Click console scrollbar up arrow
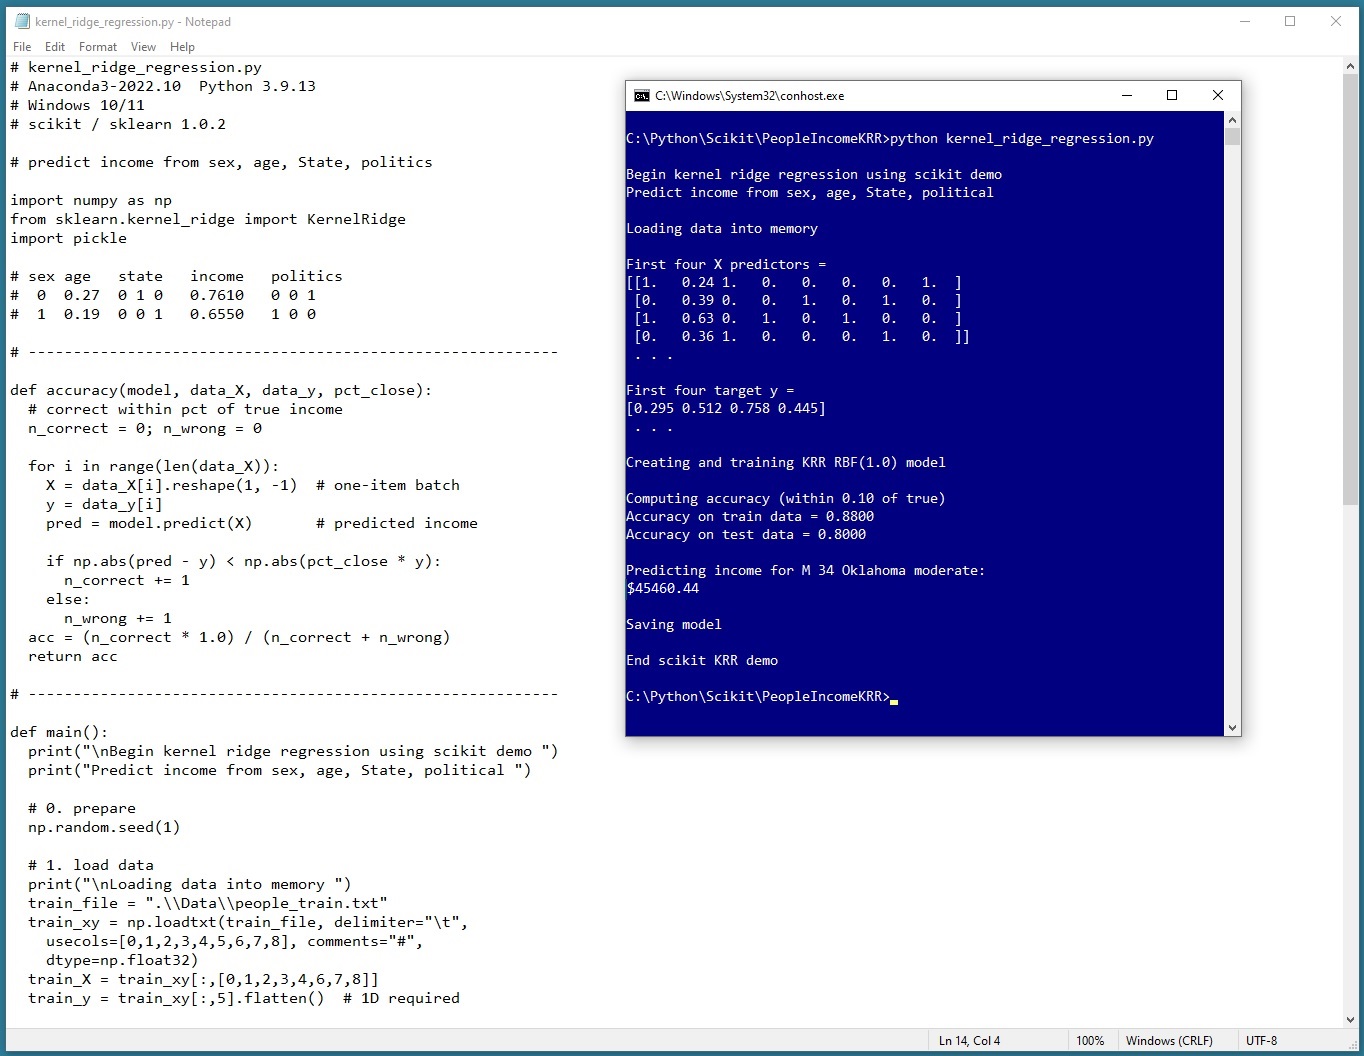1364x1056 pixels. (1232, 119)
